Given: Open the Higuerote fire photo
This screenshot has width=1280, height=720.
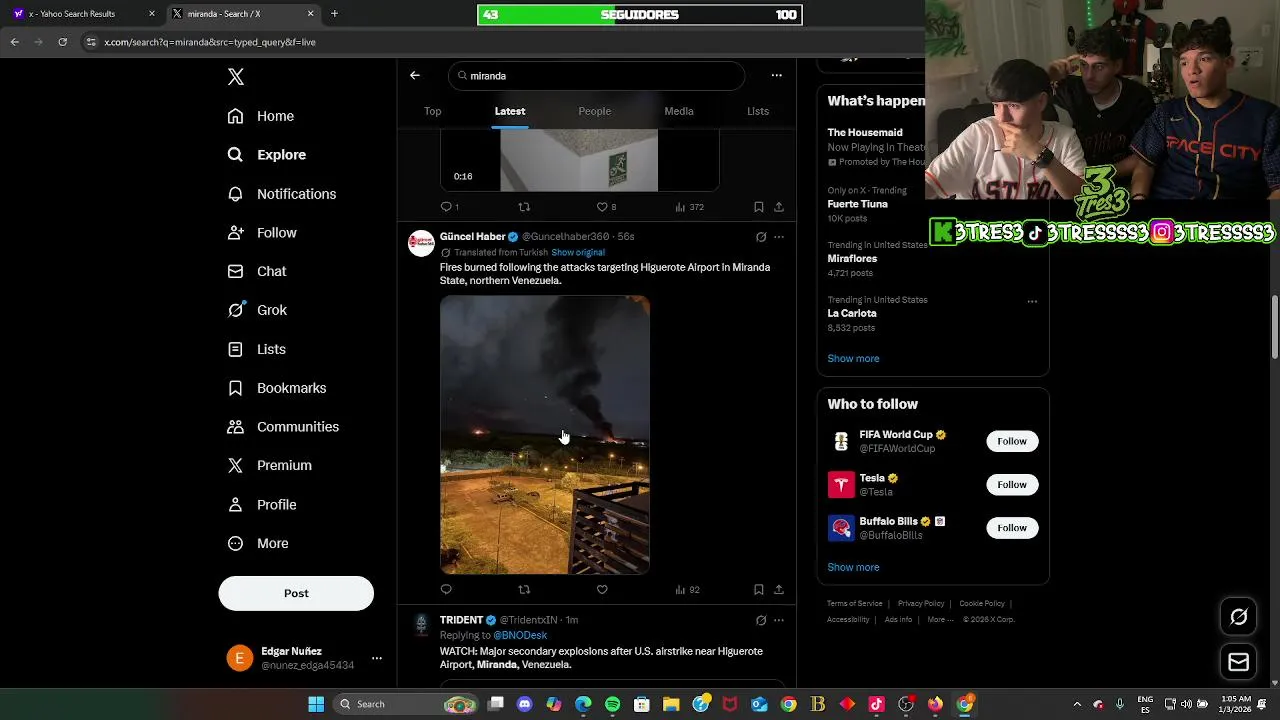Looking at the screenshot, I should (545, 435).
